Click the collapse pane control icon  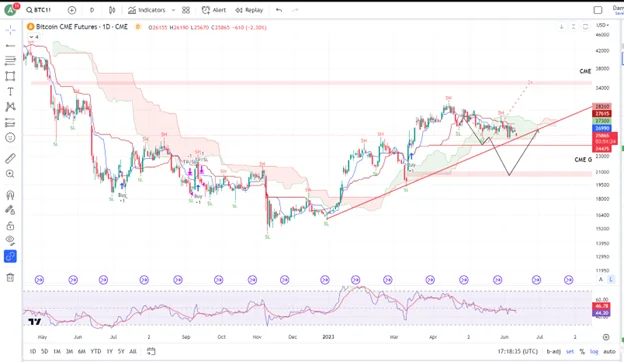coord(573,27)
